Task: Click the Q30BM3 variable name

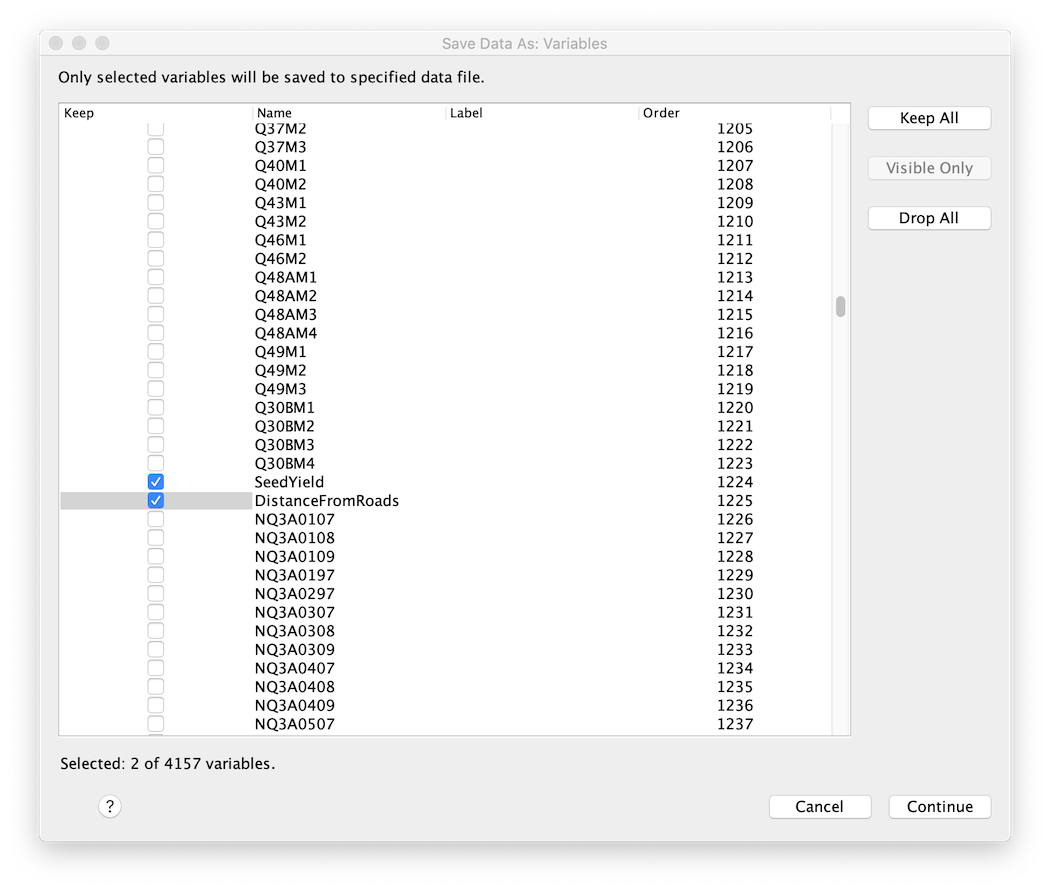Action: (285, 445)
